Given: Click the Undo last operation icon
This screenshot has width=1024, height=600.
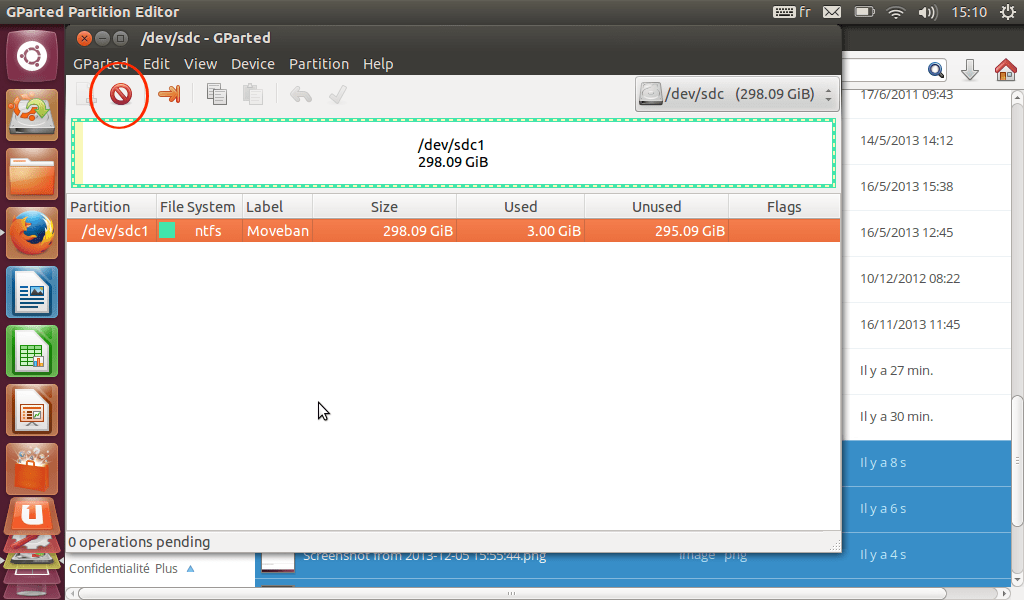Looking at the screenshot, I should [x=301, y=95].
